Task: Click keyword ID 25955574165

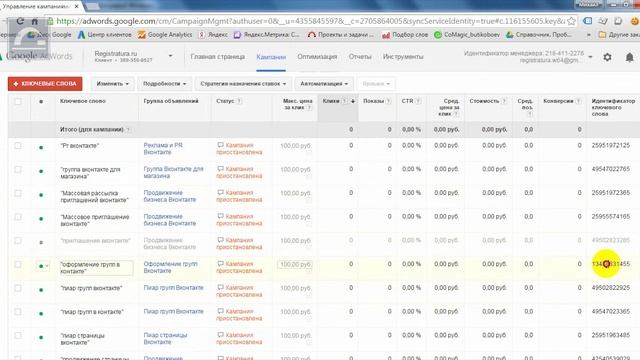Action: [611, 217]
